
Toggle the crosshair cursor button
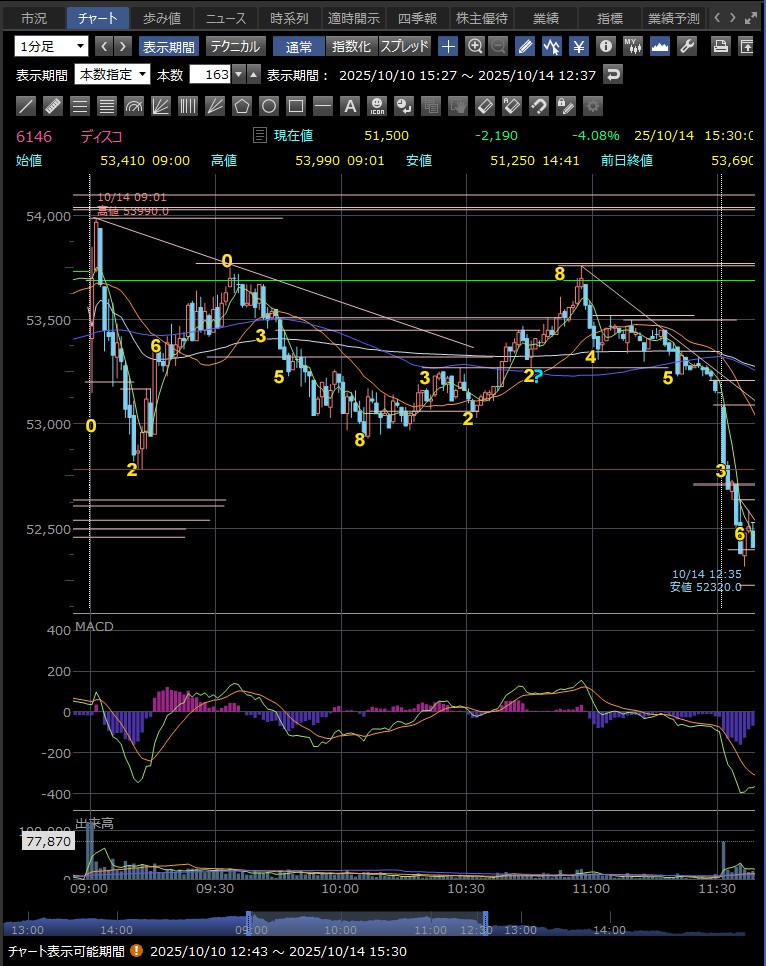pos(448,46)
